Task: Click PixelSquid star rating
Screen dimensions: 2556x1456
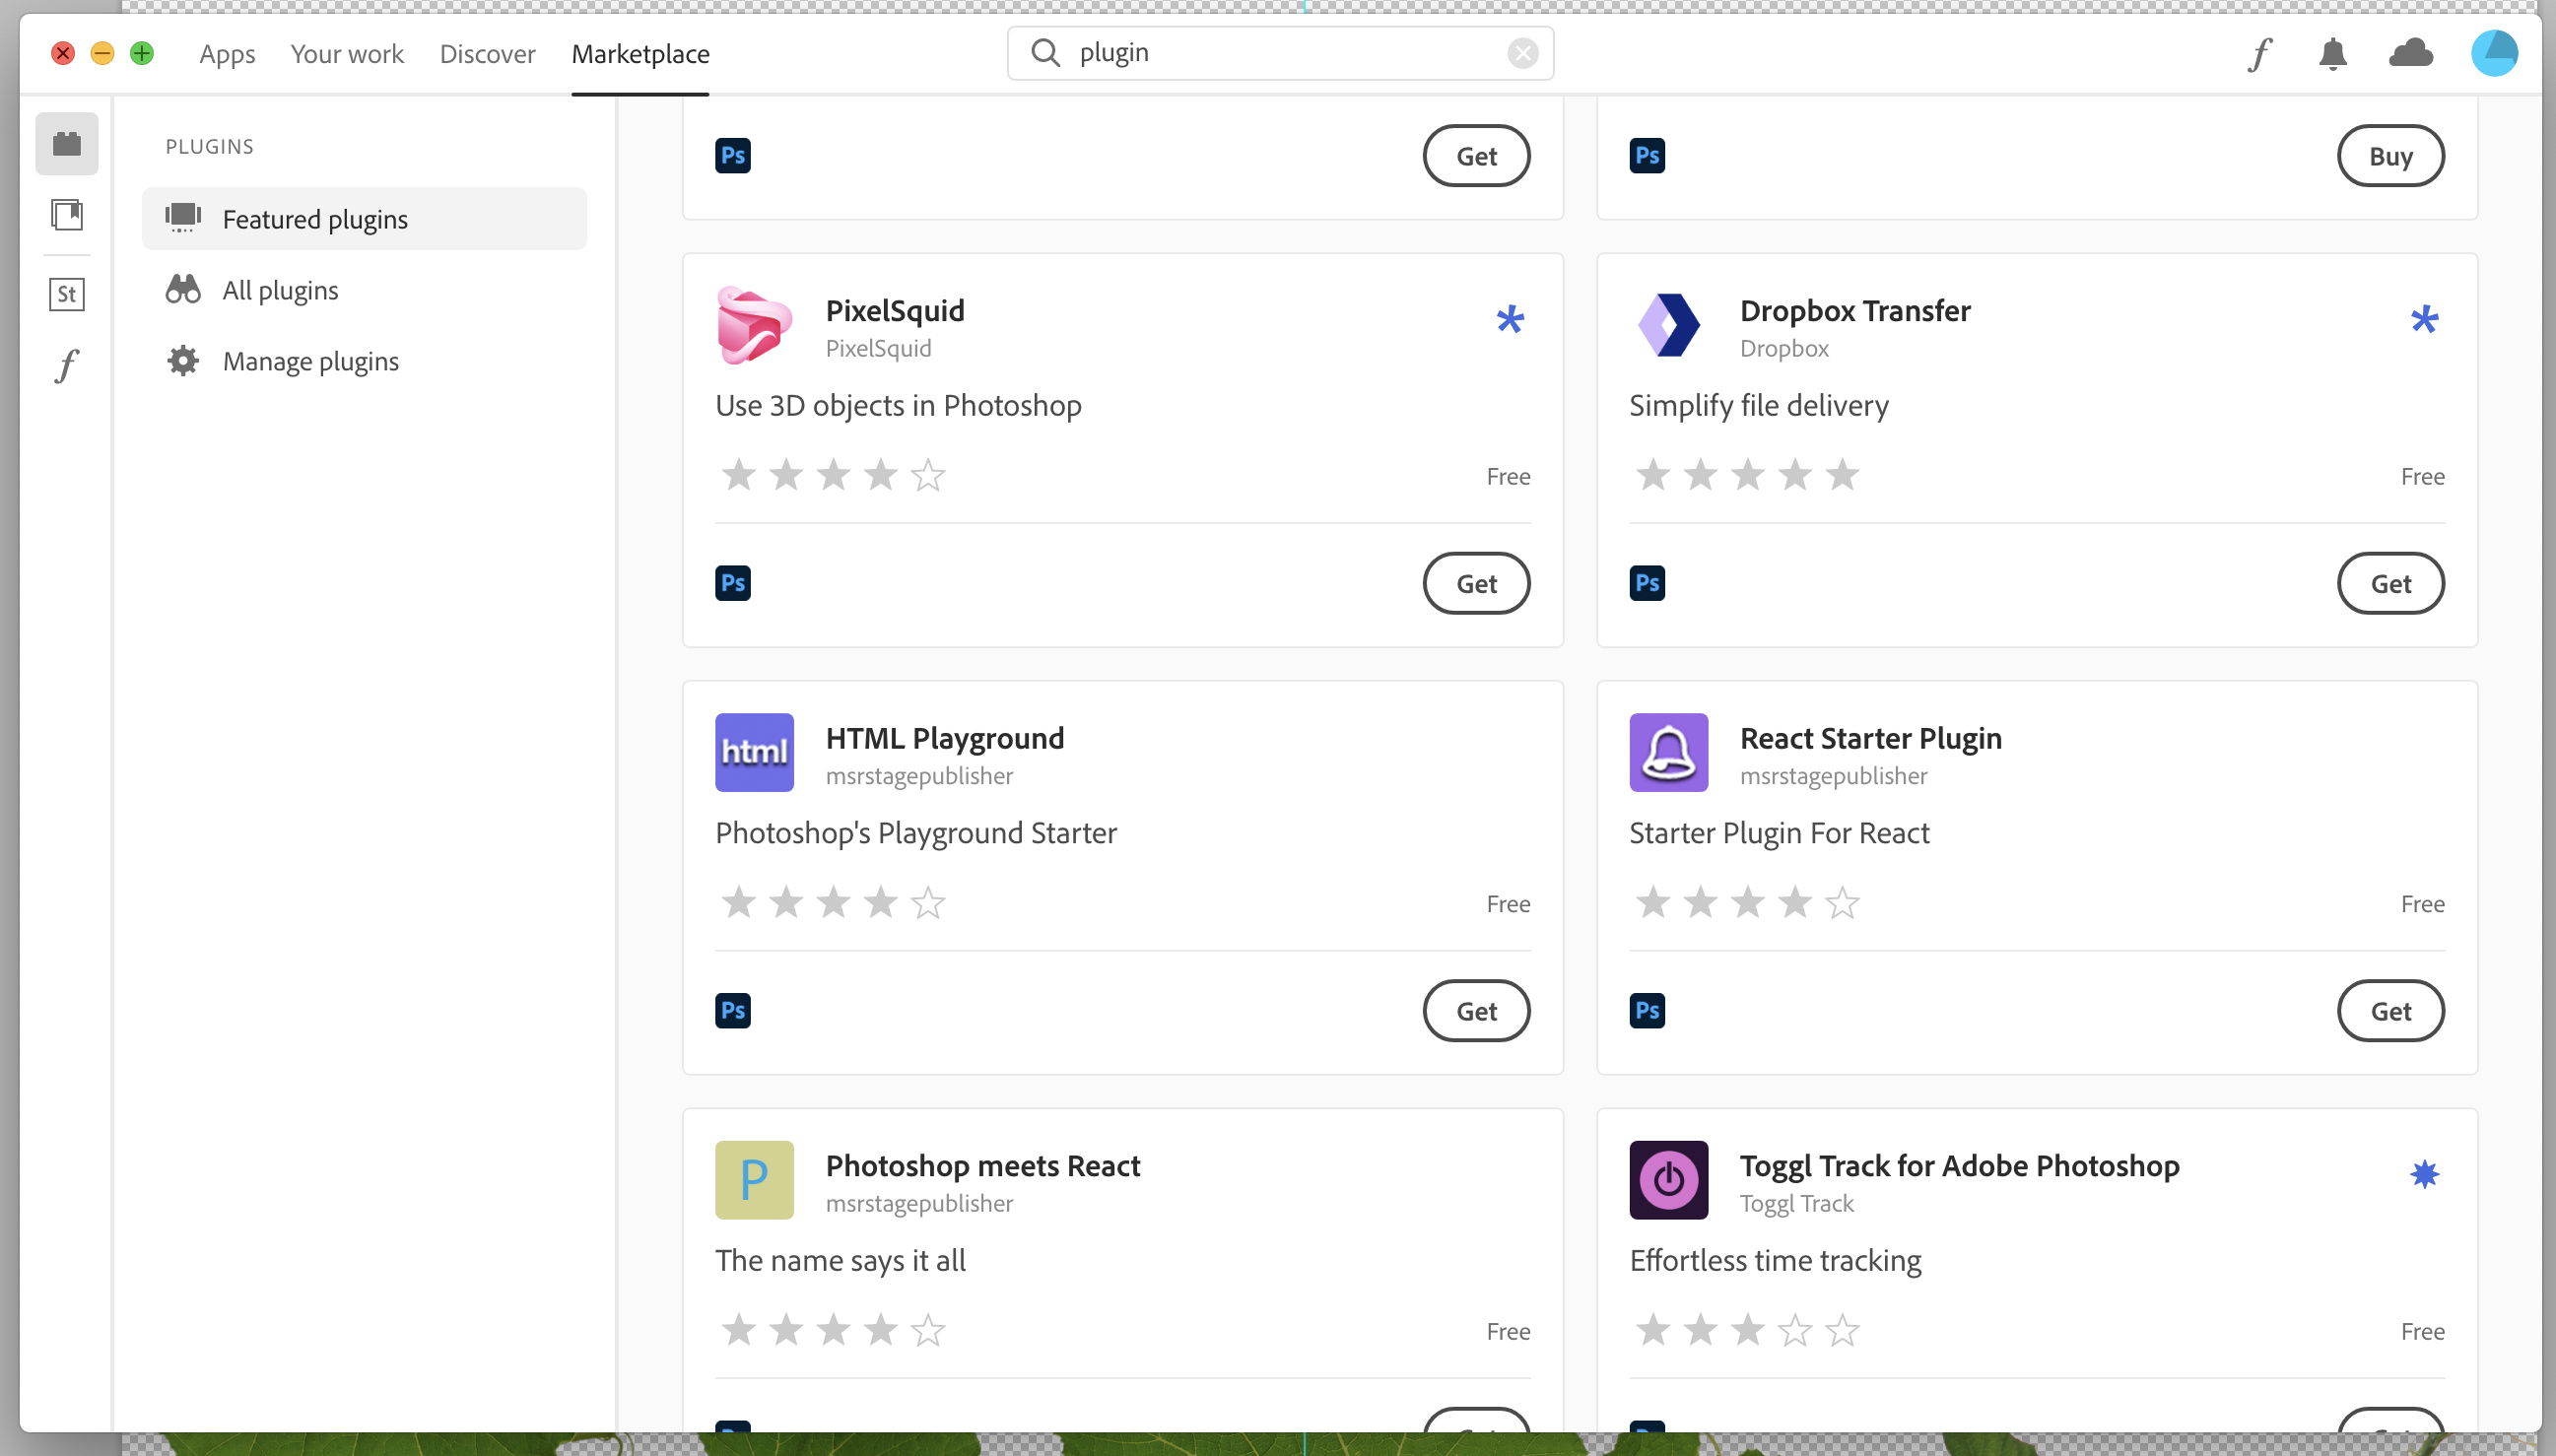Action: point(833,475)
